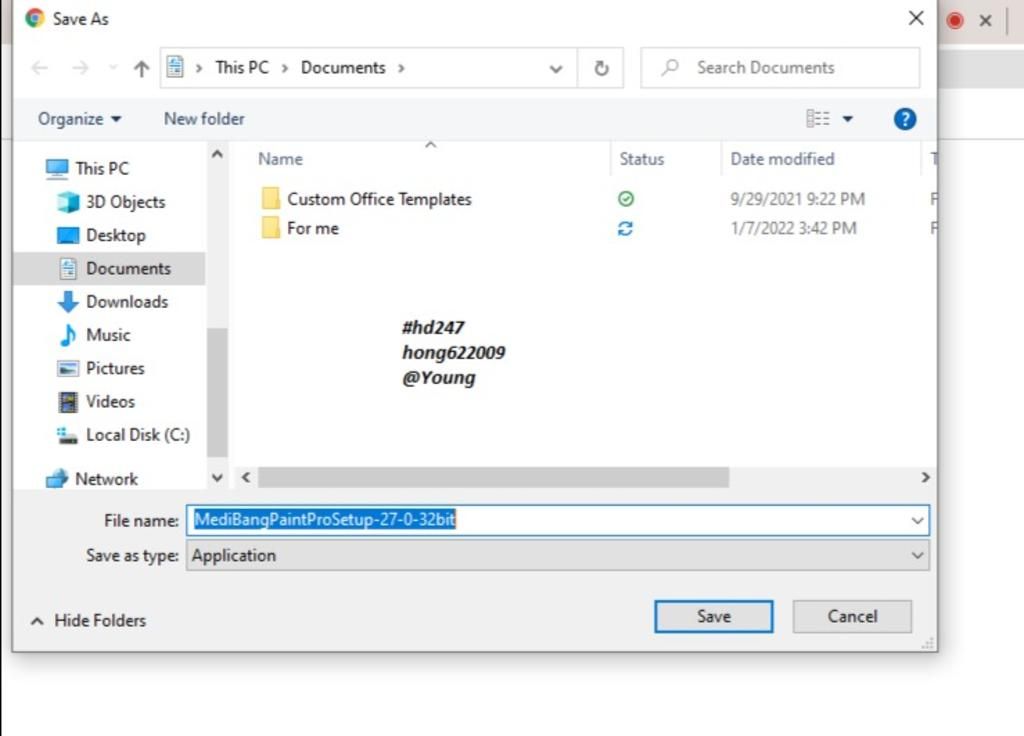Open the address bar history dropdown

coord(556,68)
